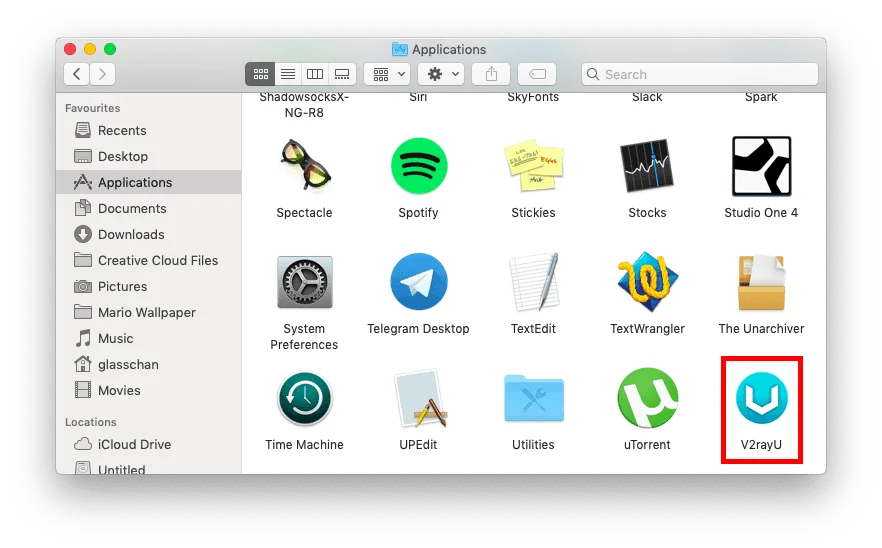Select Creative Cloud Files in sidebar
The image size is (882, 548).
click(157, 260)
